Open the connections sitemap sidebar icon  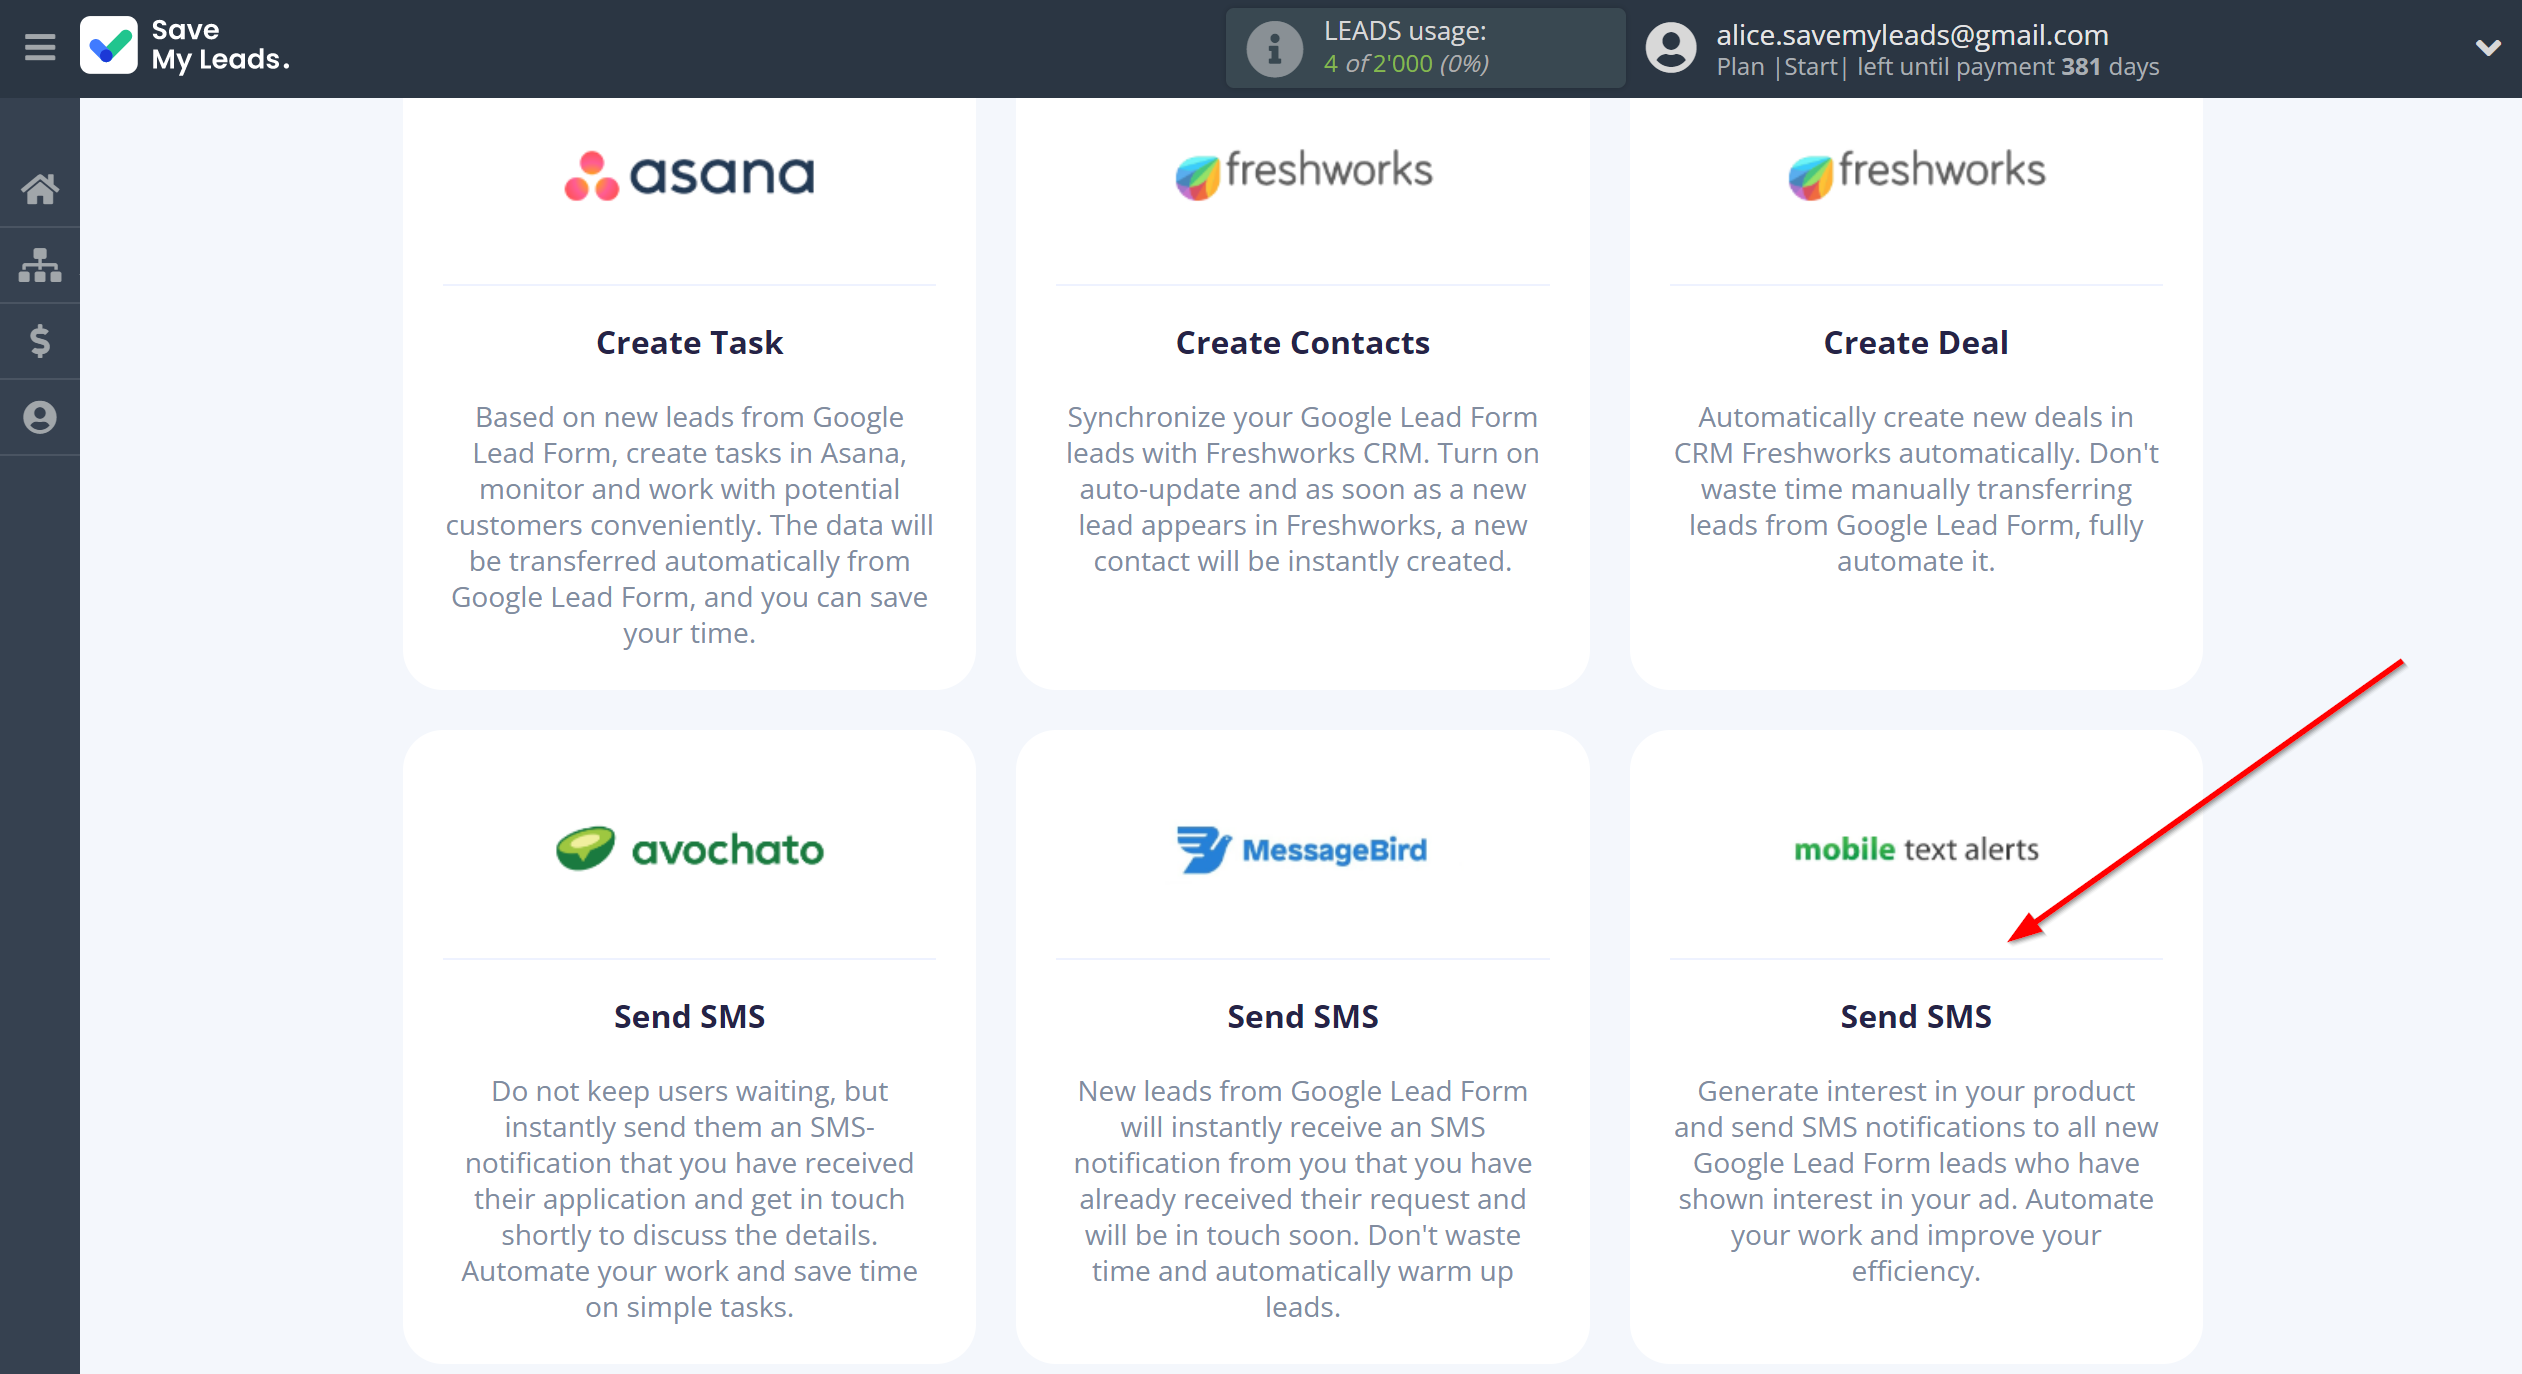click(x=40, y=265)
